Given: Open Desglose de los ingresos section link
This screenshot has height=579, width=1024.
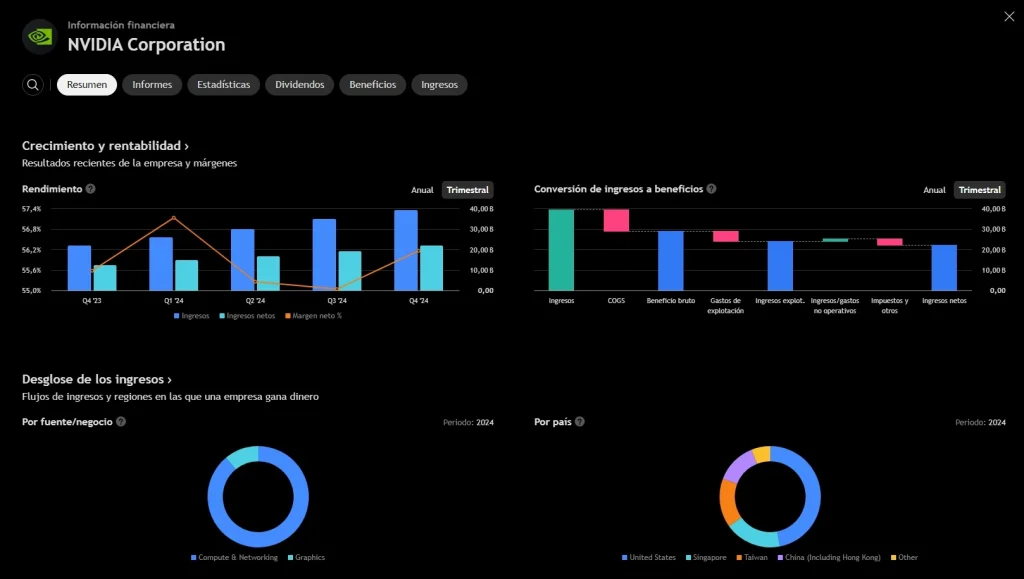Looking at the screenshot, I should point(97,379).
